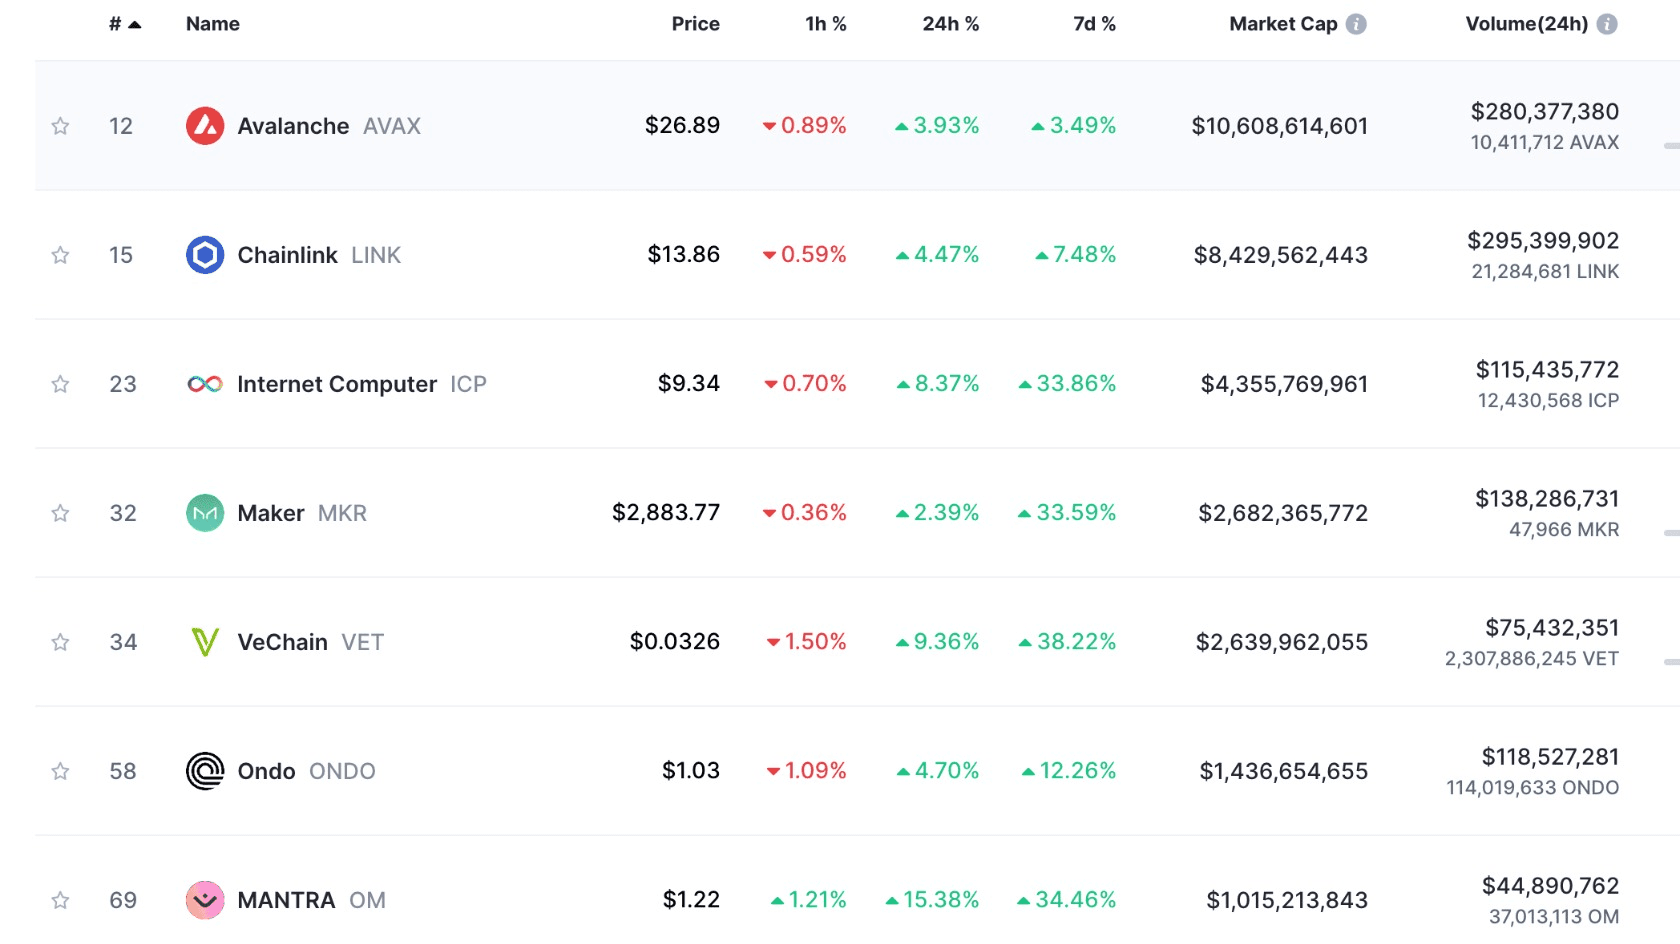Toggle watchlist star for Internet Computer
1680x944 pixels.
click(x=60, y=384)
